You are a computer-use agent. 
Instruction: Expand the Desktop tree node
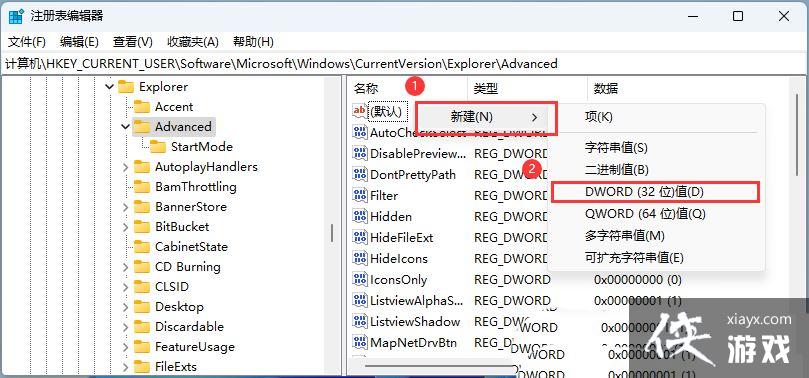tap(125, 307)
